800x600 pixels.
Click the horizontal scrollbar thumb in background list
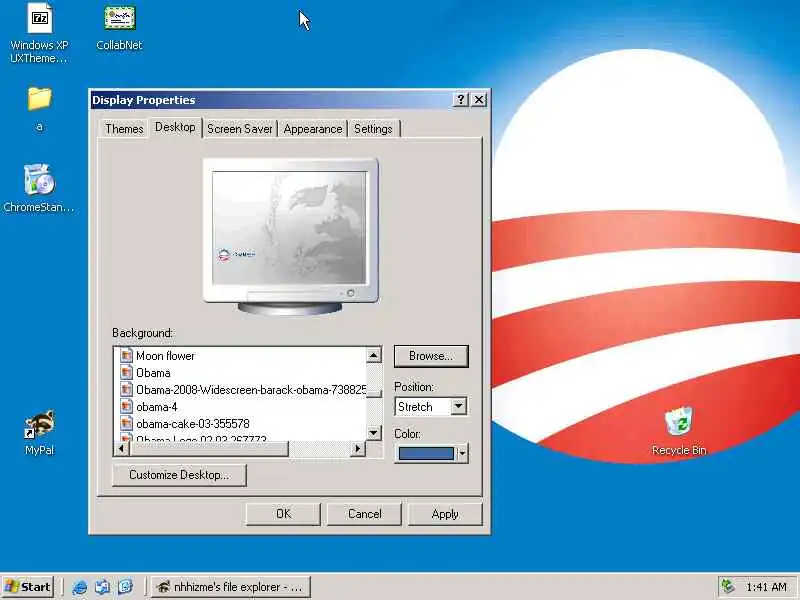[209, 448]
